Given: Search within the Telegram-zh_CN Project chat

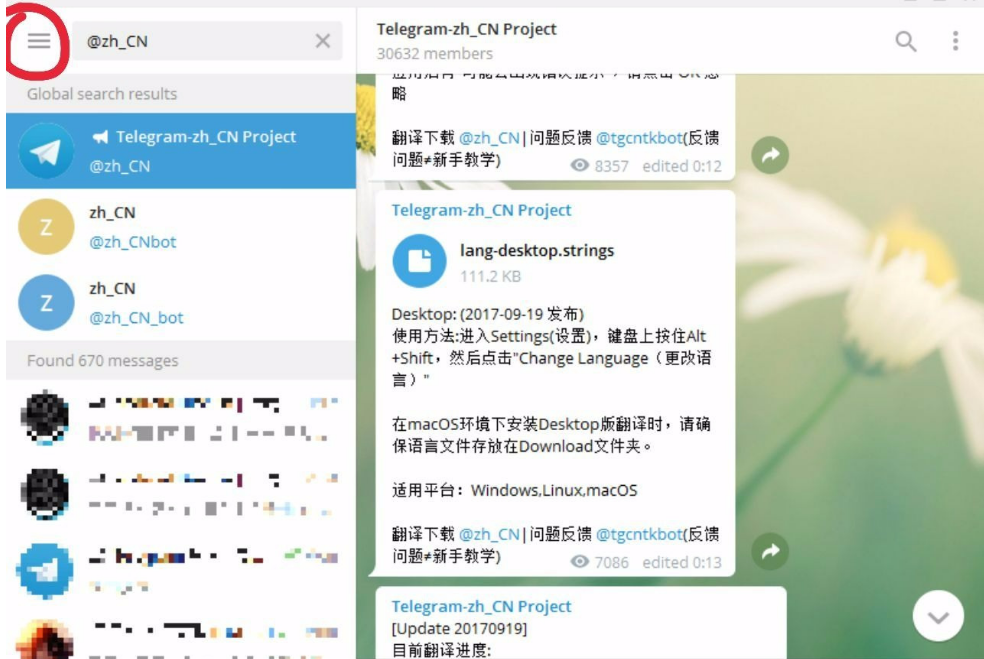Looking at the screenshot, I should [906, 41].
